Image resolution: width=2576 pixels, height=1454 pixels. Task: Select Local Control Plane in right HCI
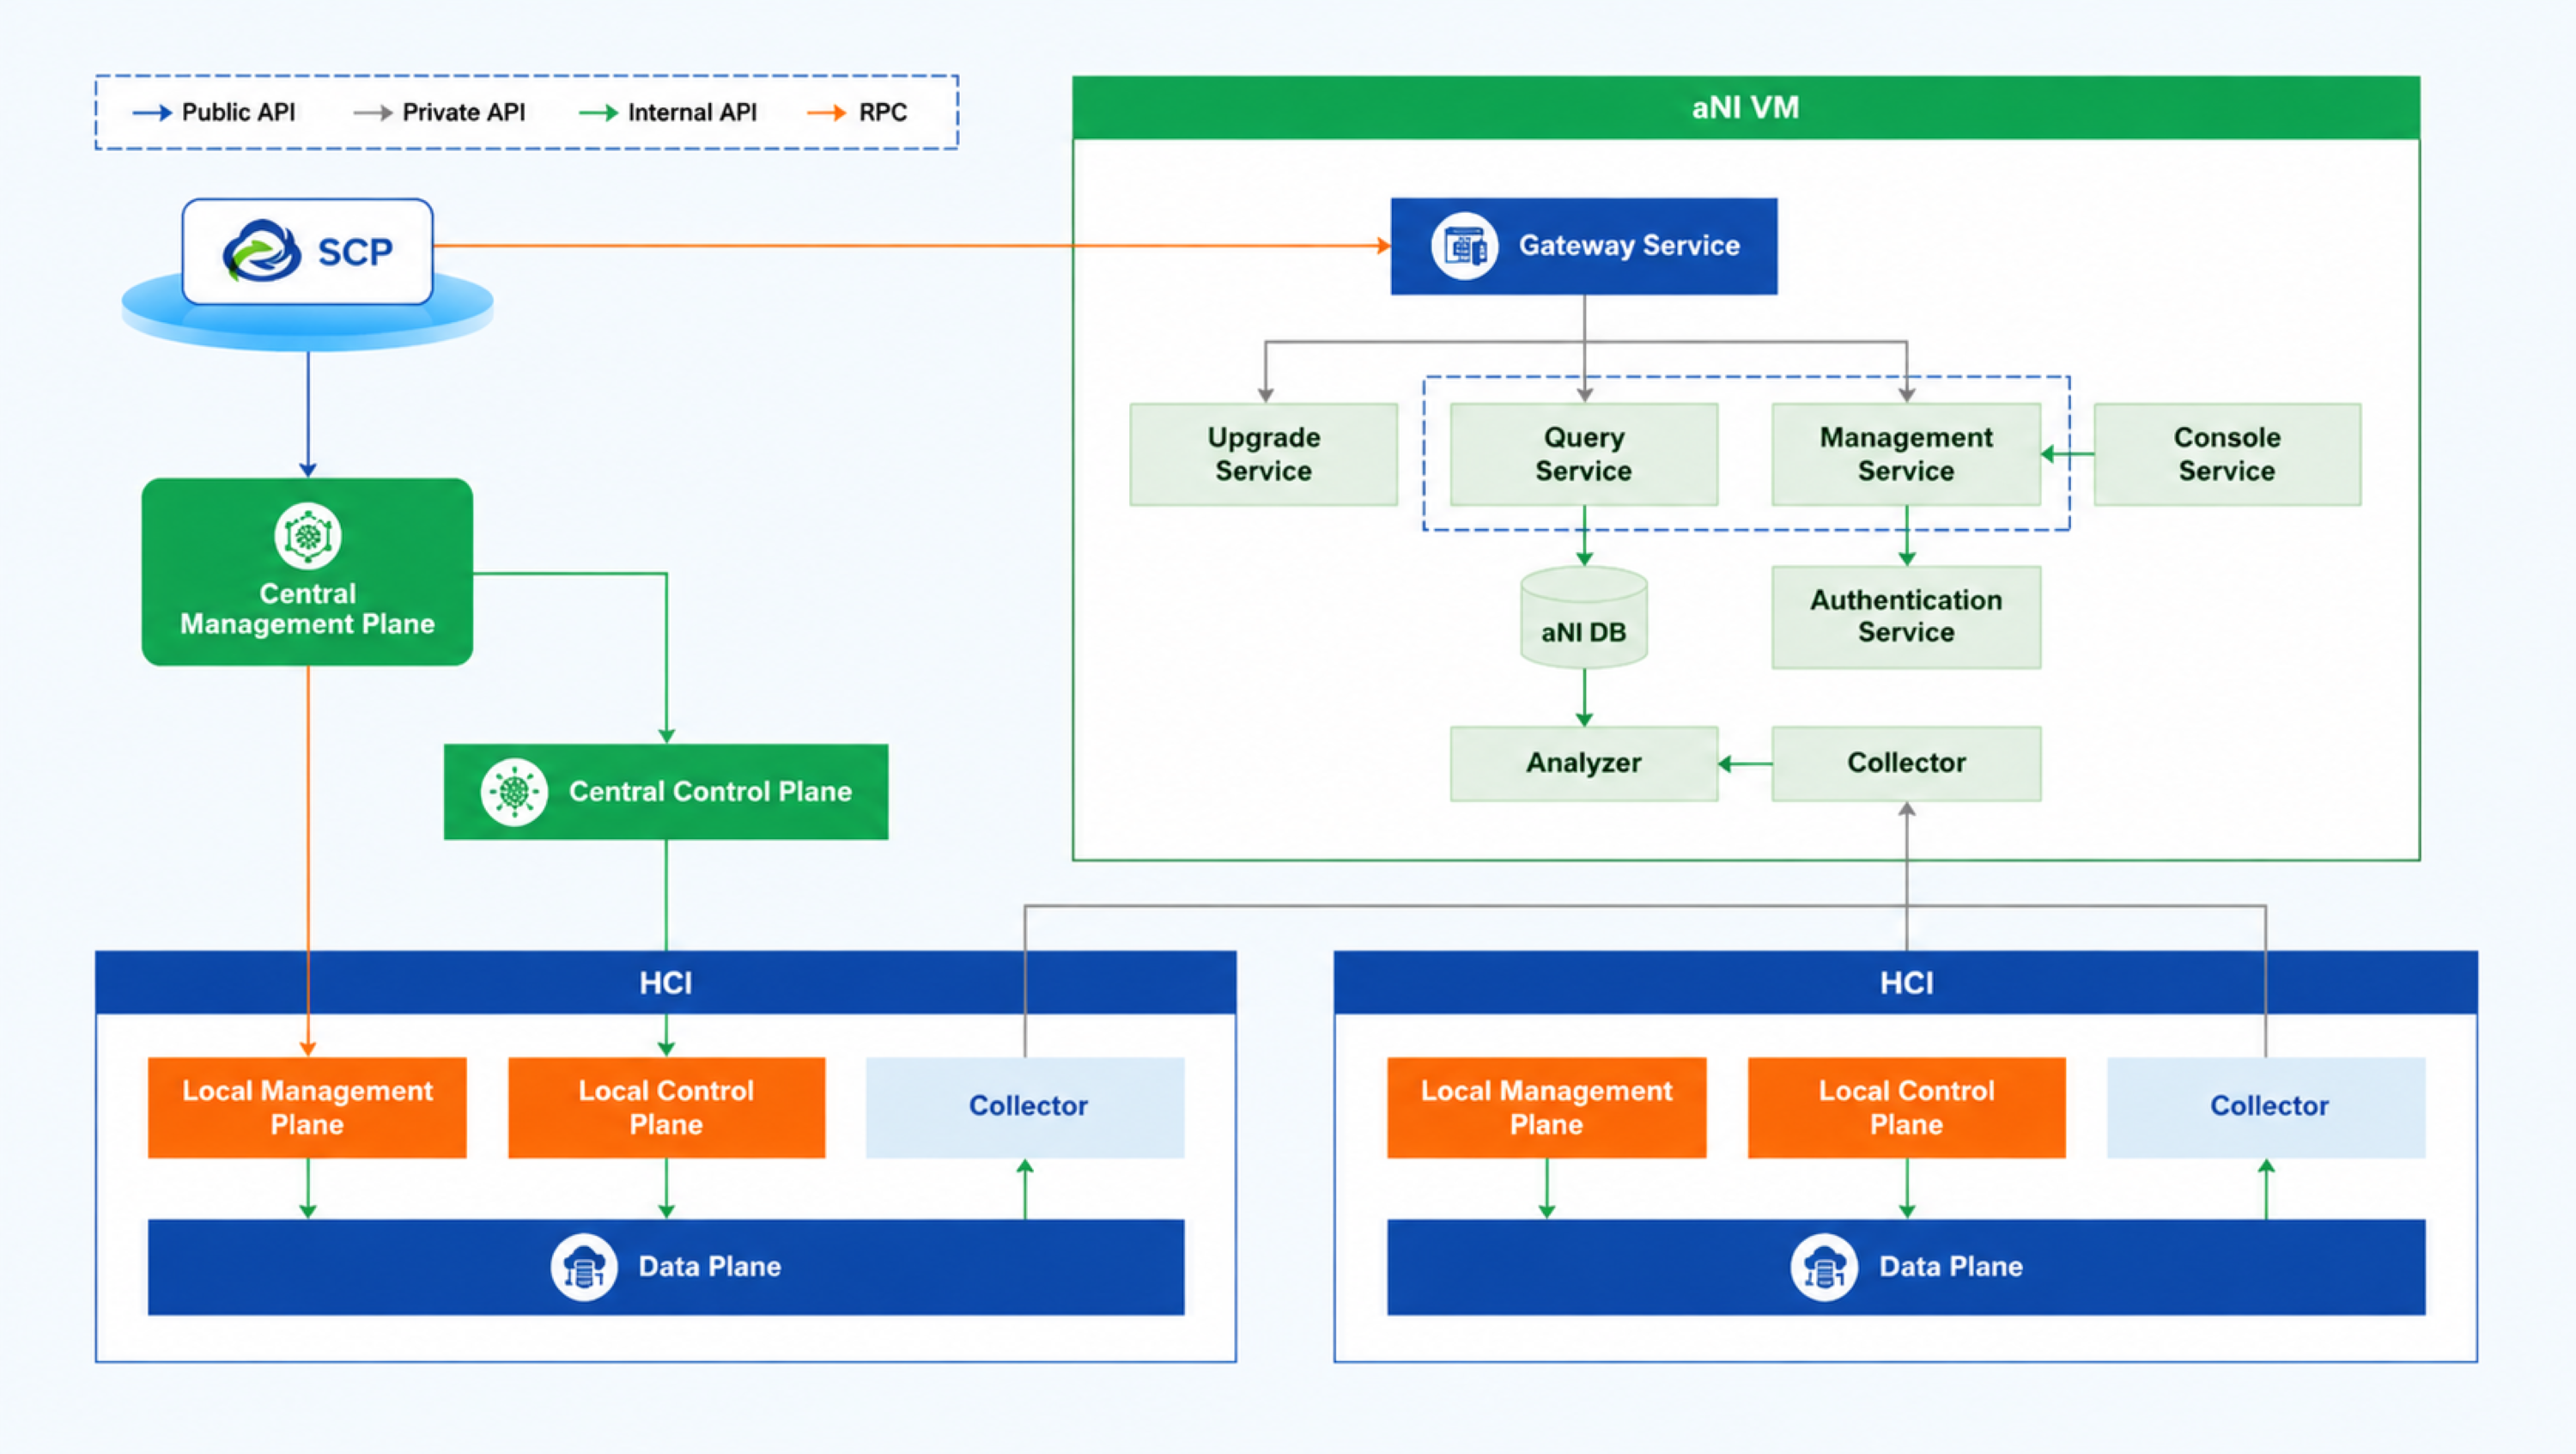(1906, 1107)
